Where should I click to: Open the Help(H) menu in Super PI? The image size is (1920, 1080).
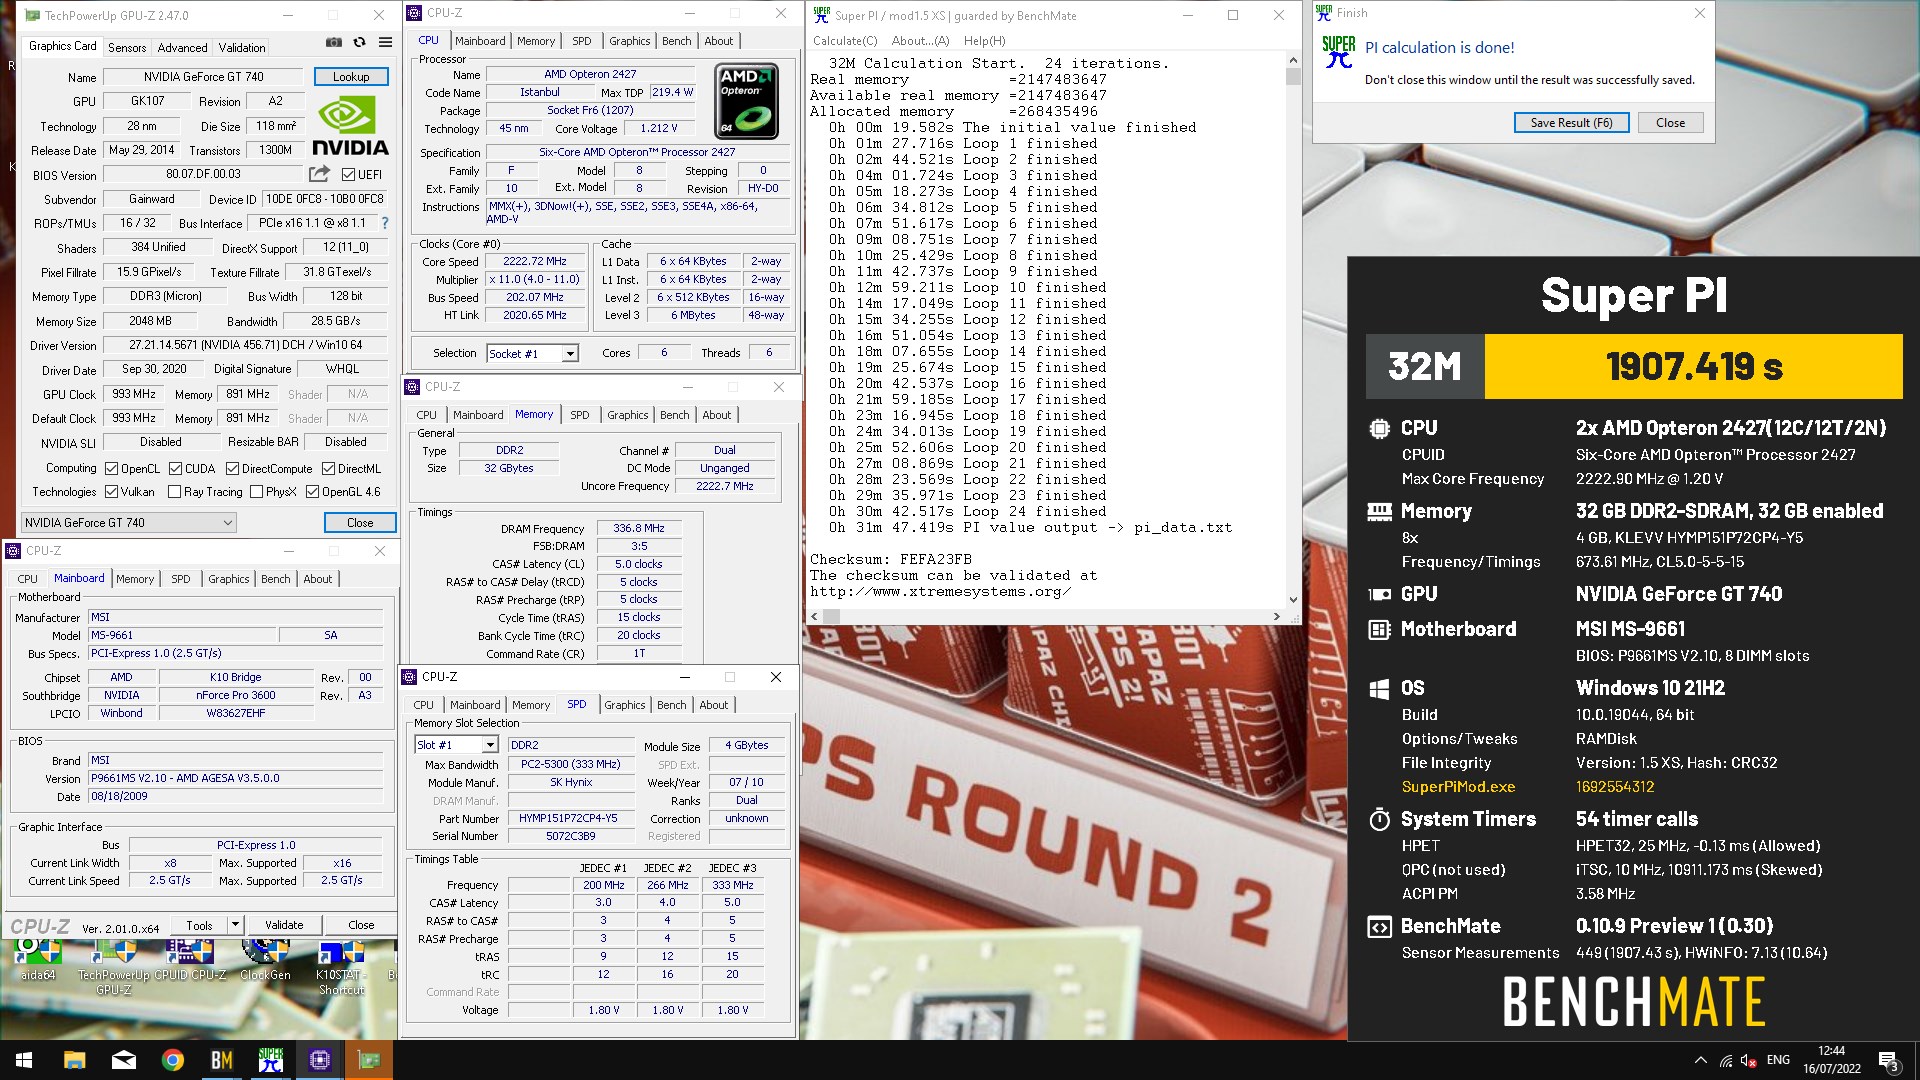984,41
